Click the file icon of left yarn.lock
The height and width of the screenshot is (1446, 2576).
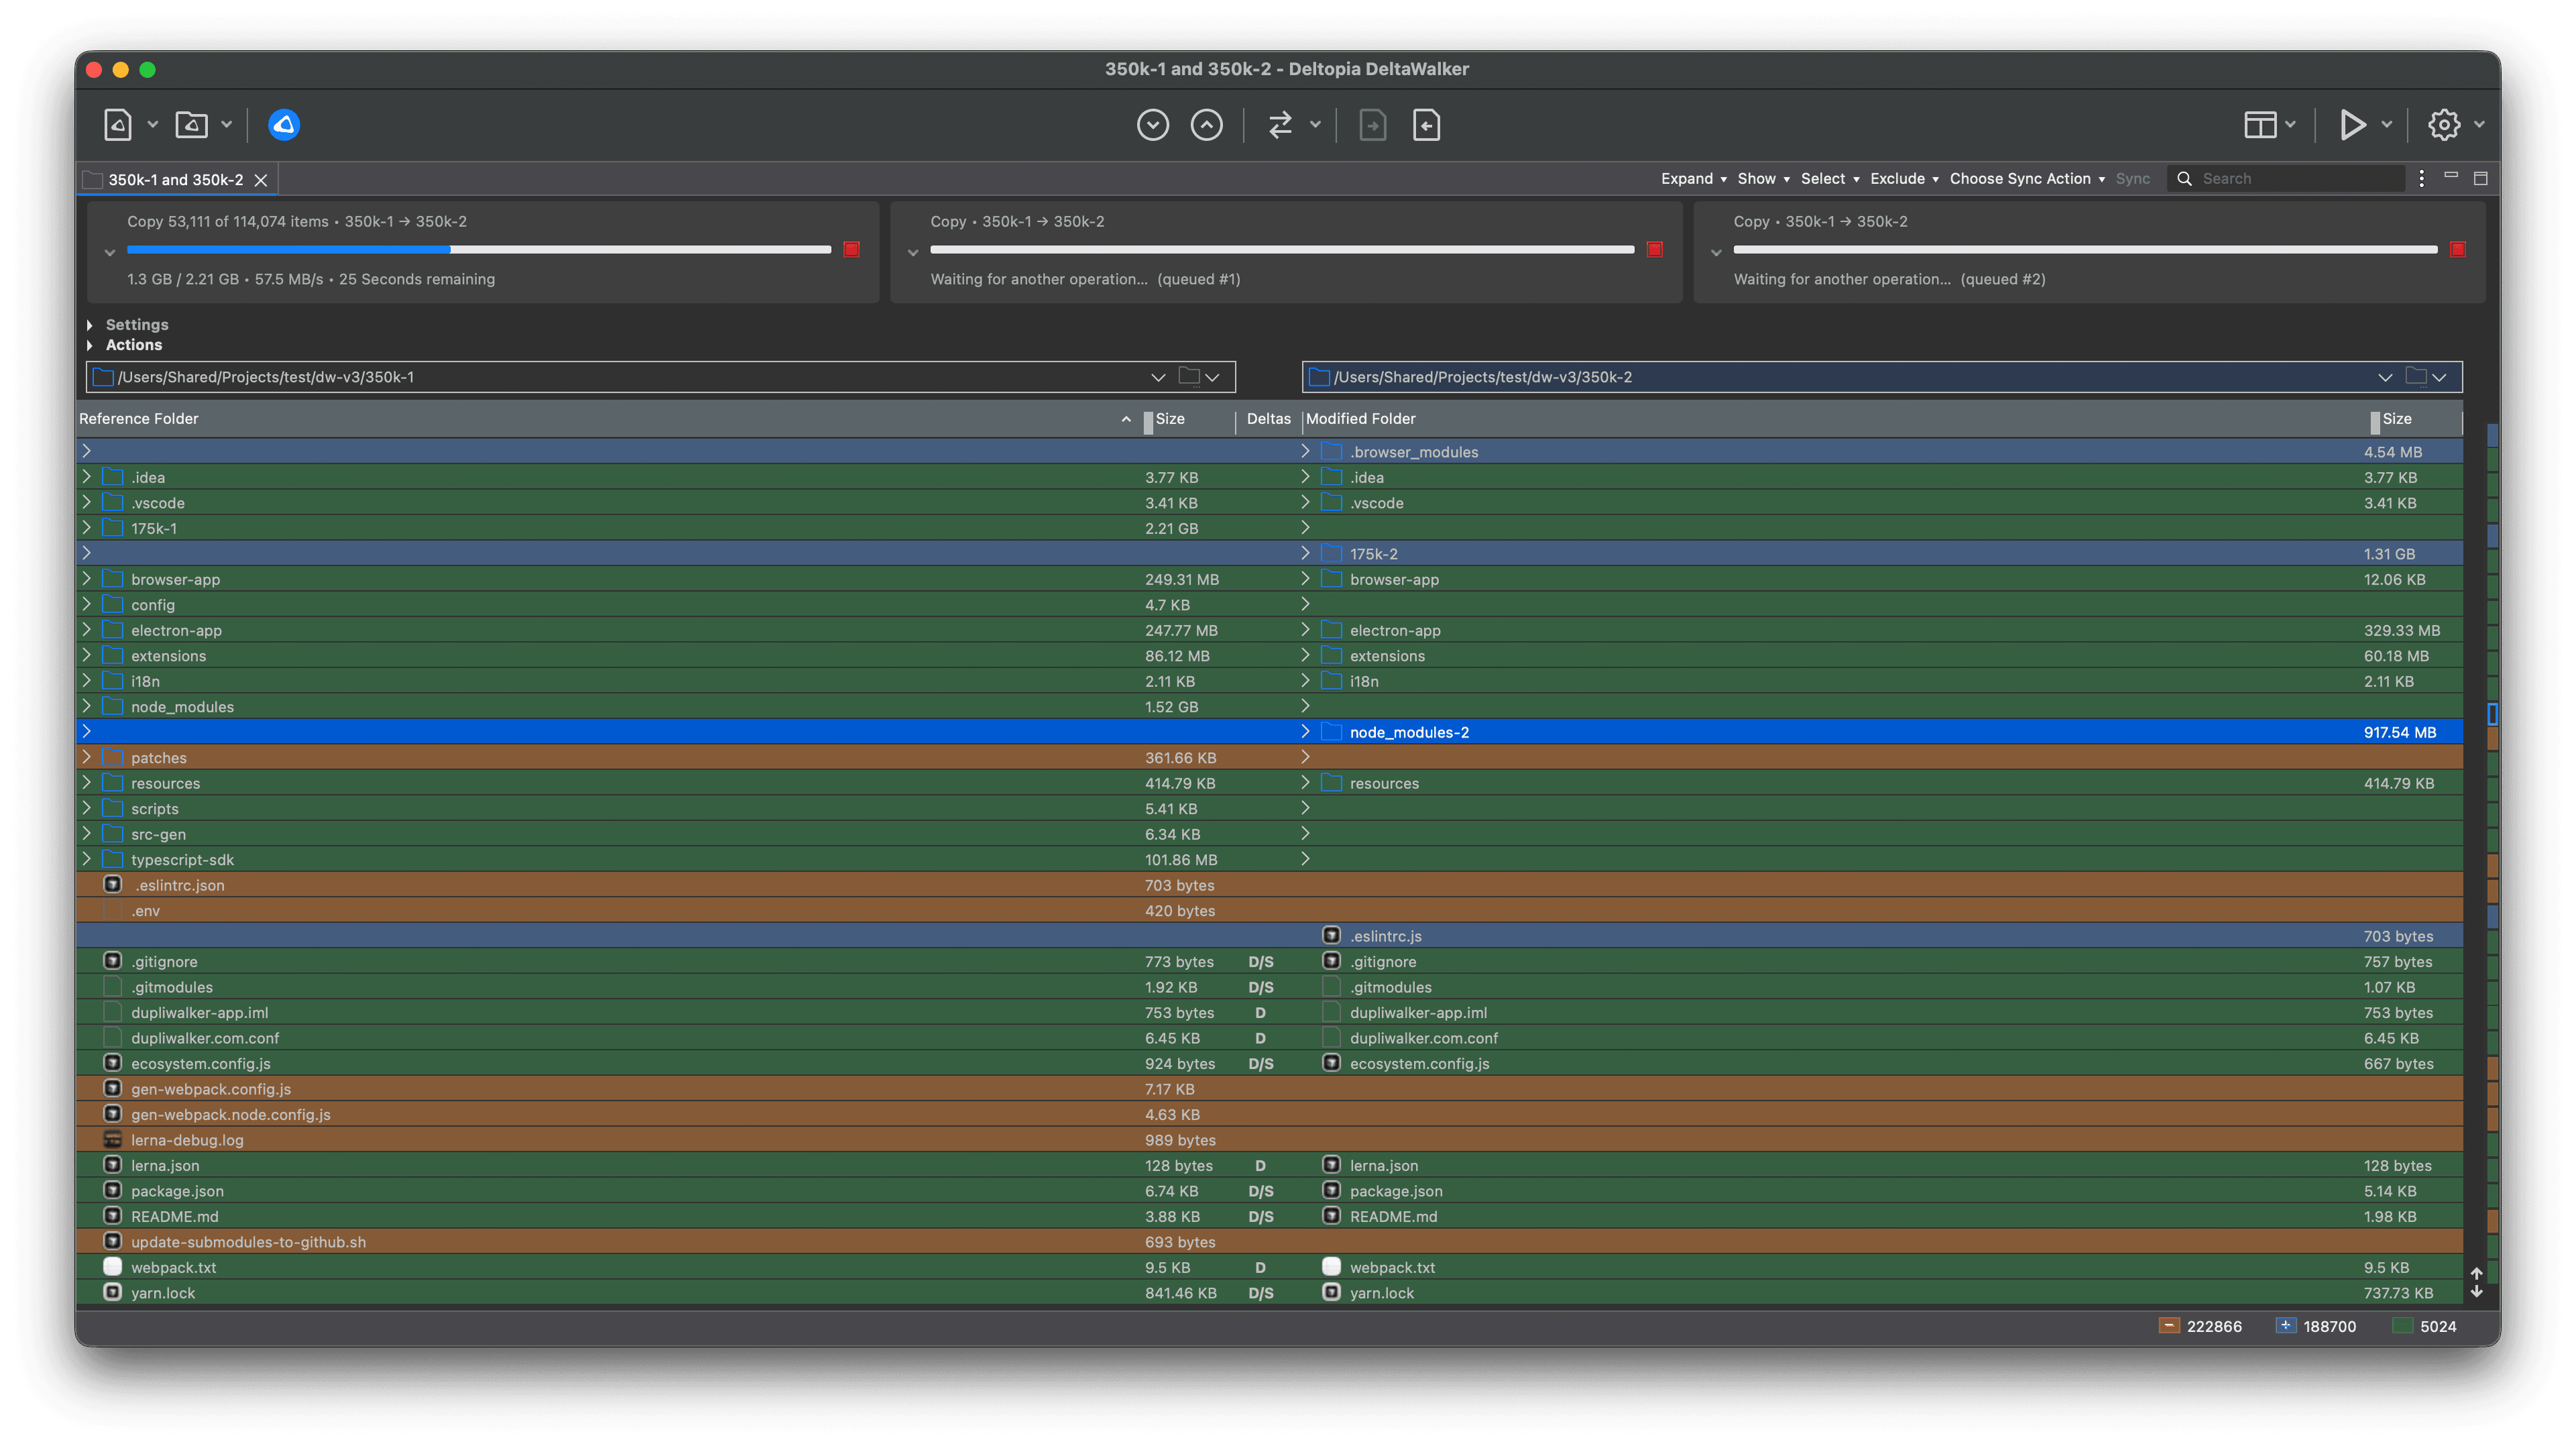click(x=113, y=1292)
